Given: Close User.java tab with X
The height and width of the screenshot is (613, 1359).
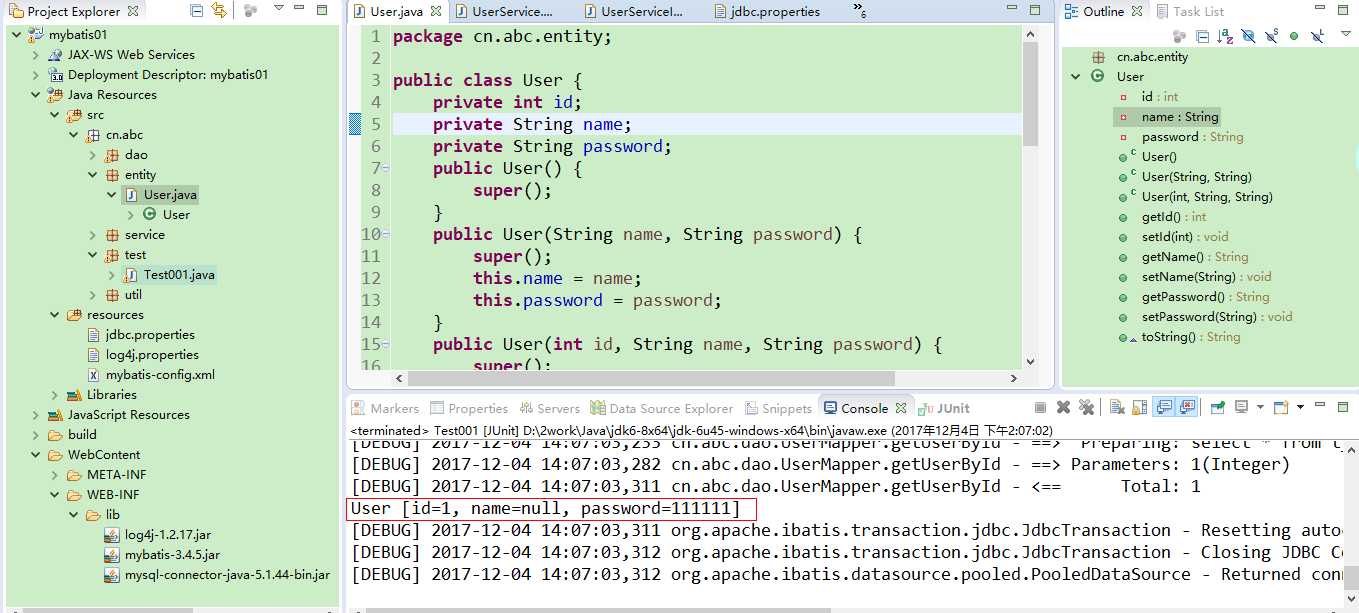Looking at the screenshot, I should click(436, 12).
